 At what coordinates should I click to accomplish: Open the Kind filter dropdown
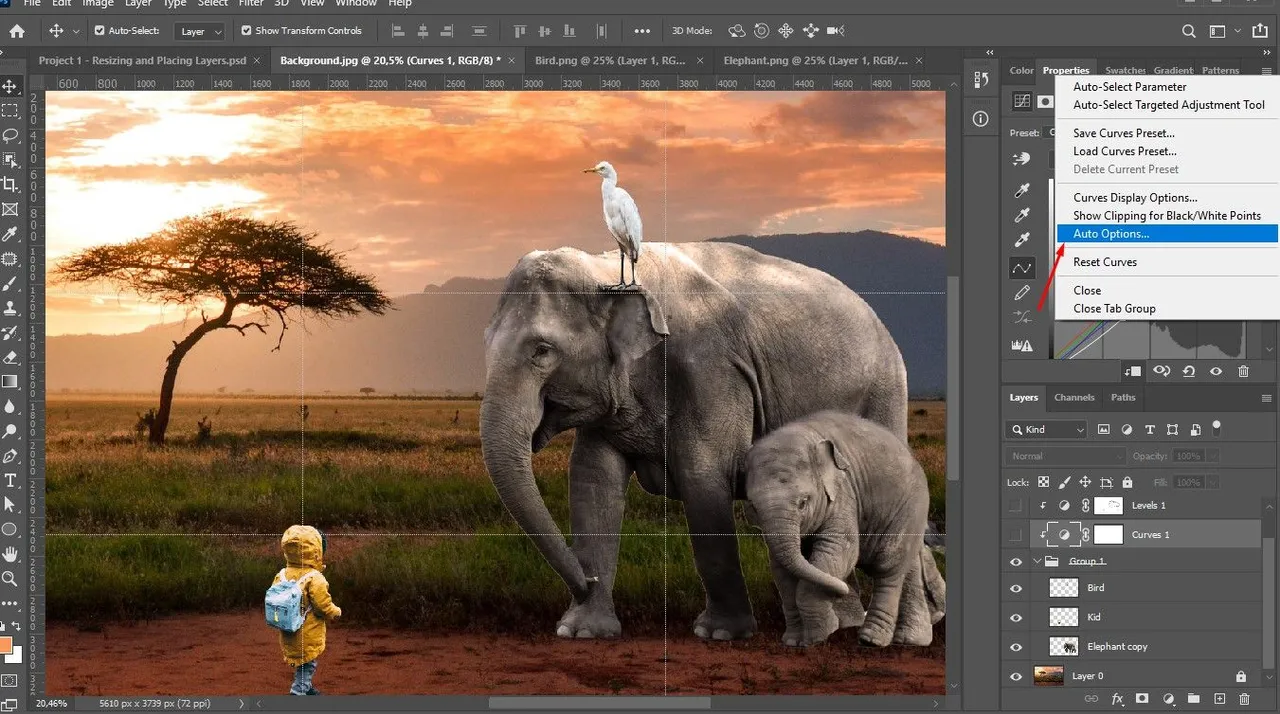(1047, 429)
